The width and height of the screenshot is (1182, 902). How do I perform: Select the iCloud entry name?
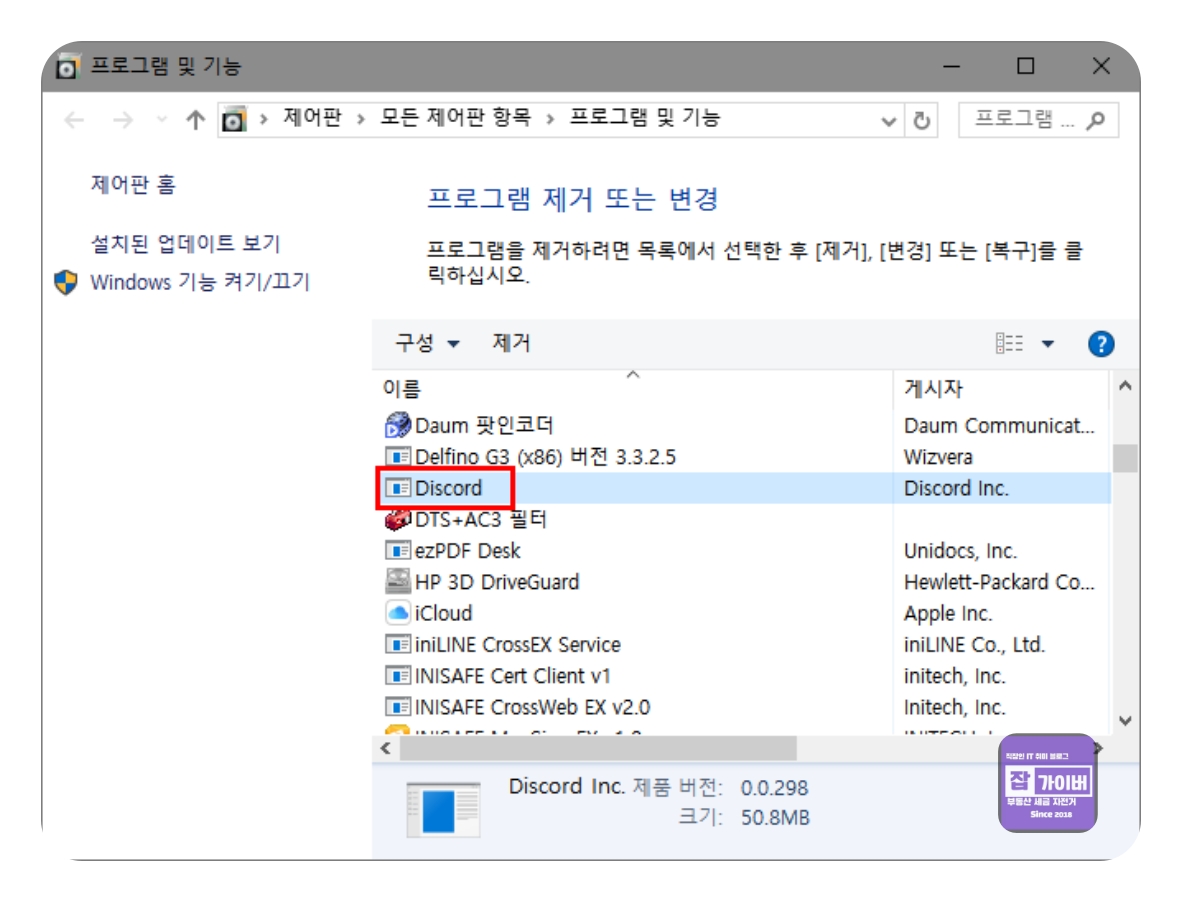443,613
